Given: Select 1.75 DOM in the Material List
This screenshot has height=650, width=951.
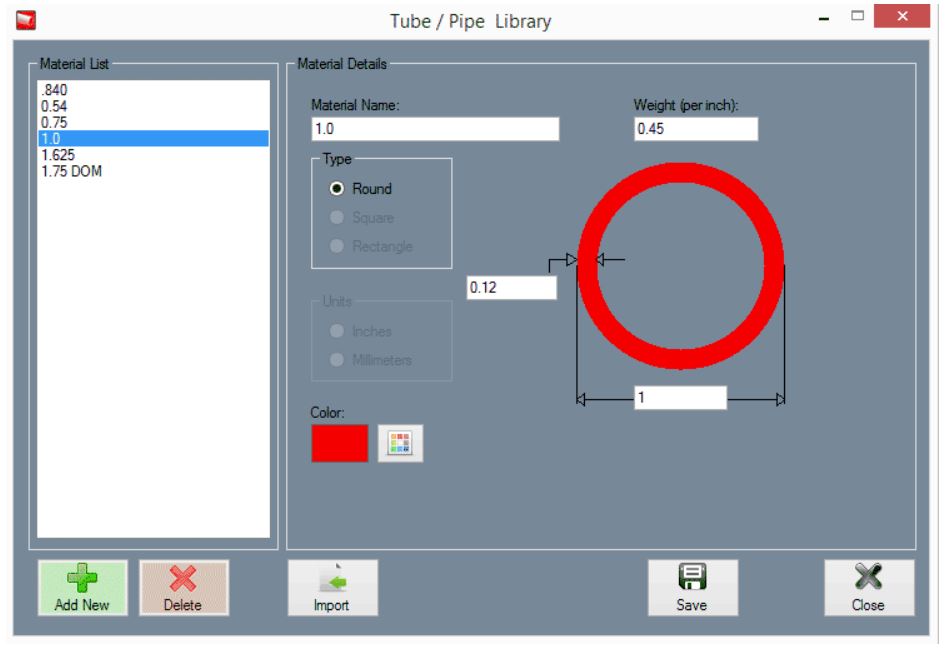Looking at the screenshot, I should click(153, 171).
